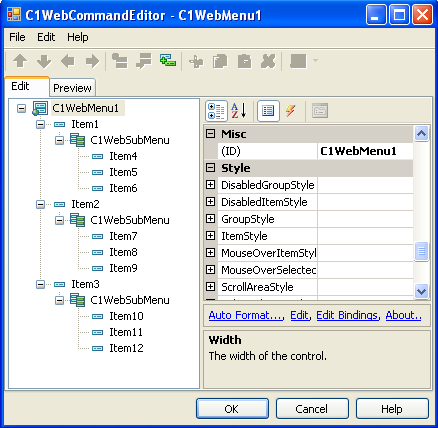Click the Events lightning bolt icon
The image size is (438, 428).
[290, 111]
